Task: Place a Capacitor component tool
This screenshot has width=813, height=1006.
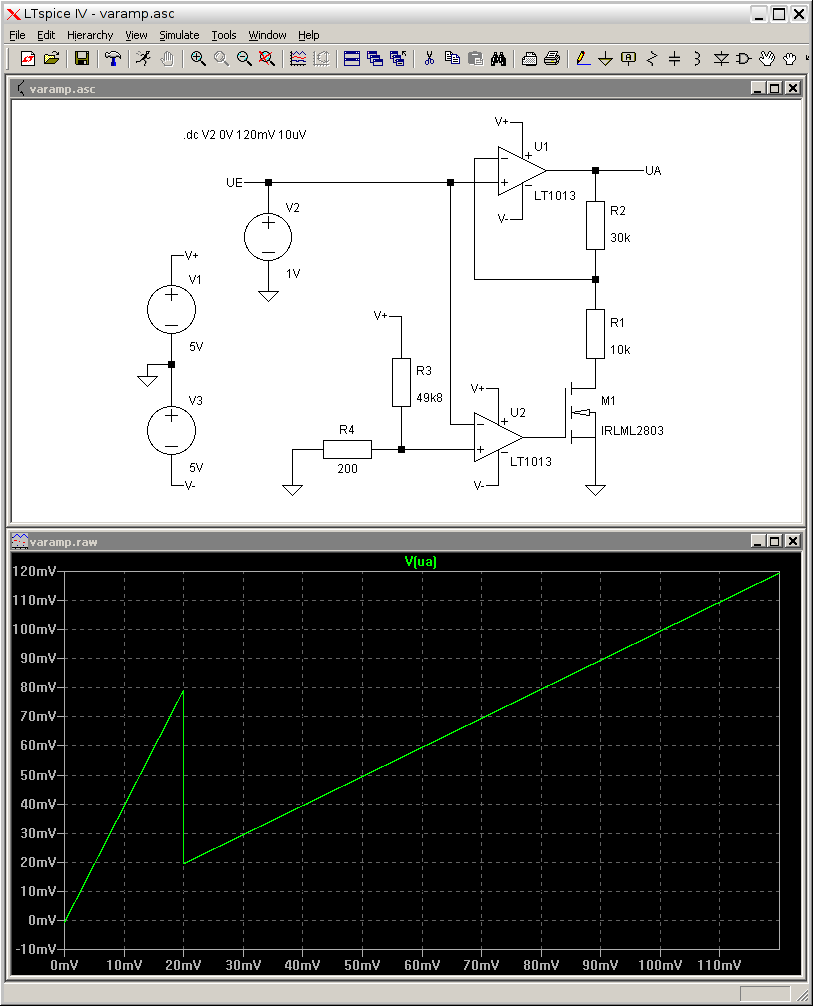Action: (x=674, y=58)
